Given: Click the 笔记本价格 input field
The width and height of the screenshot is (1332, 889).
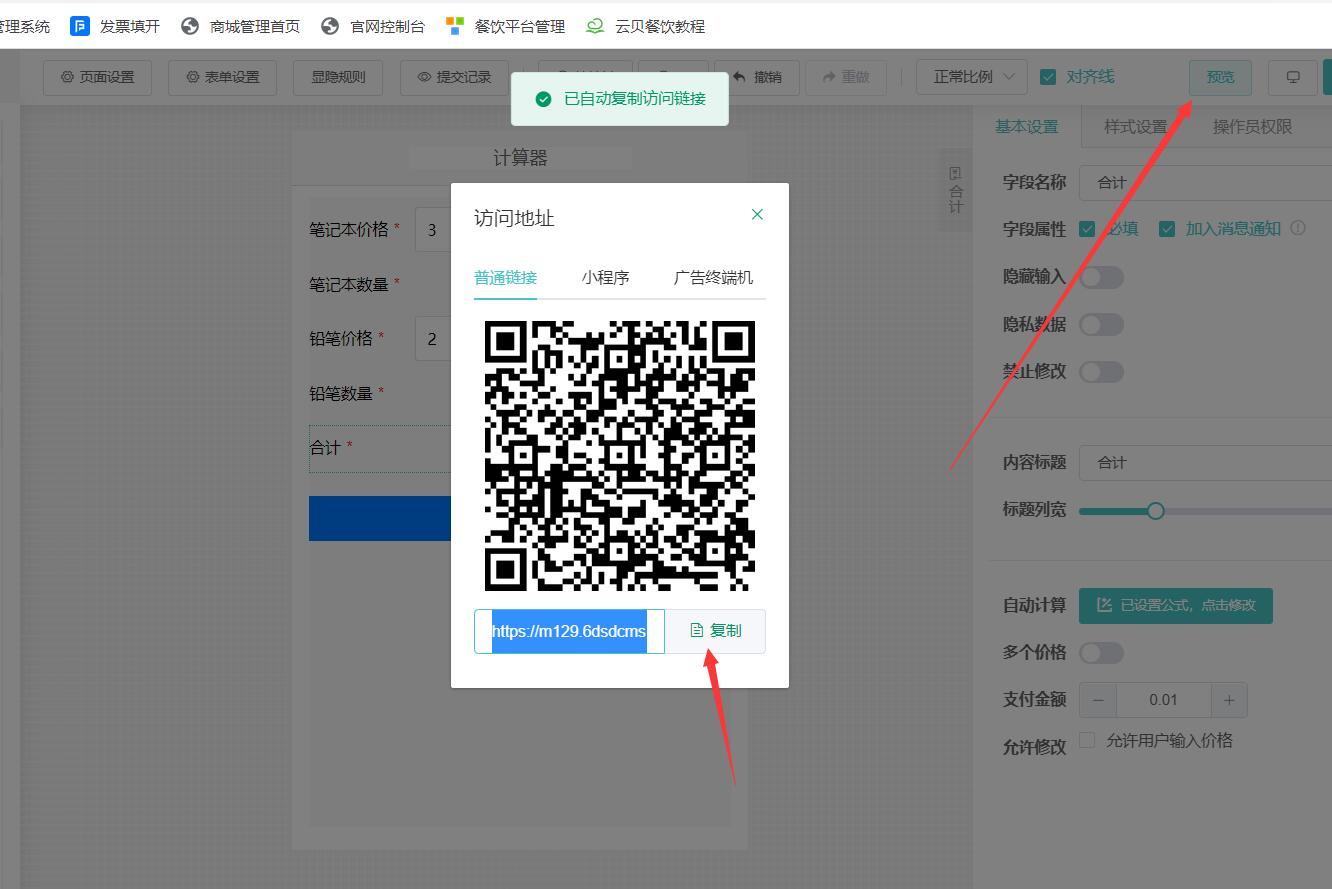Looking at the screenshot, I should click(x=433, y=230).
